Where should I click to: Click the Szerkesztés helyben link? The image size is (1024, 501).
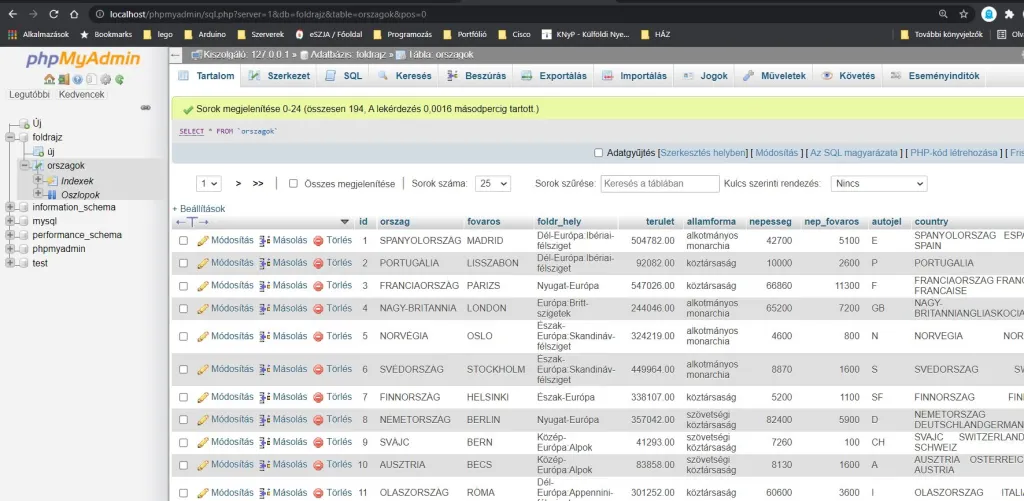click(x=703, y=153)
